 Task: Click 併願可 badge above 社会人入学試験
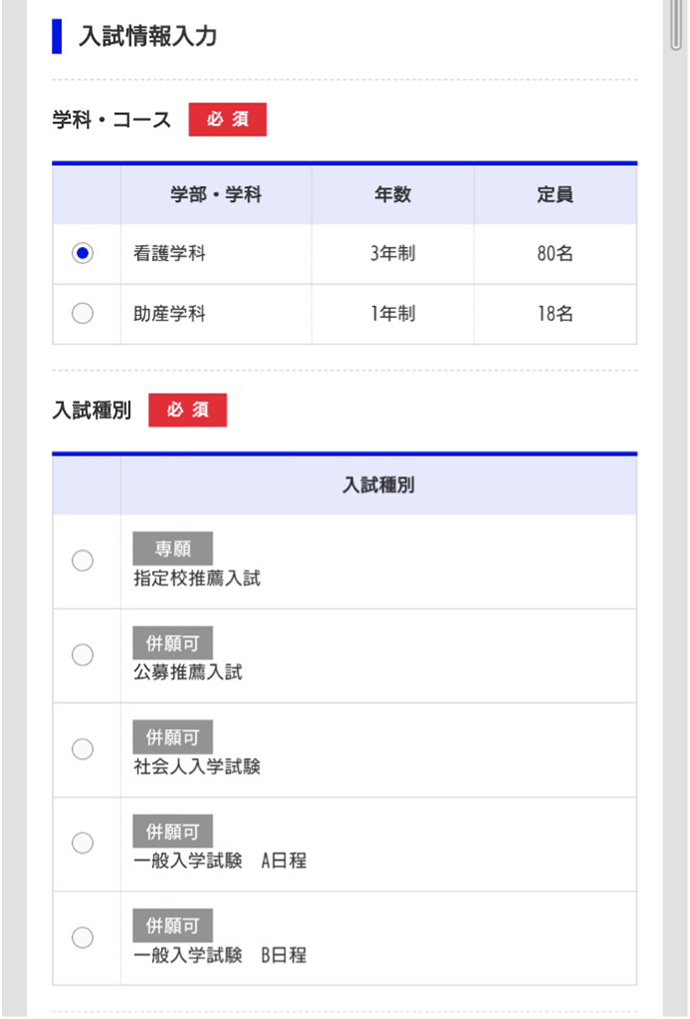173,737
